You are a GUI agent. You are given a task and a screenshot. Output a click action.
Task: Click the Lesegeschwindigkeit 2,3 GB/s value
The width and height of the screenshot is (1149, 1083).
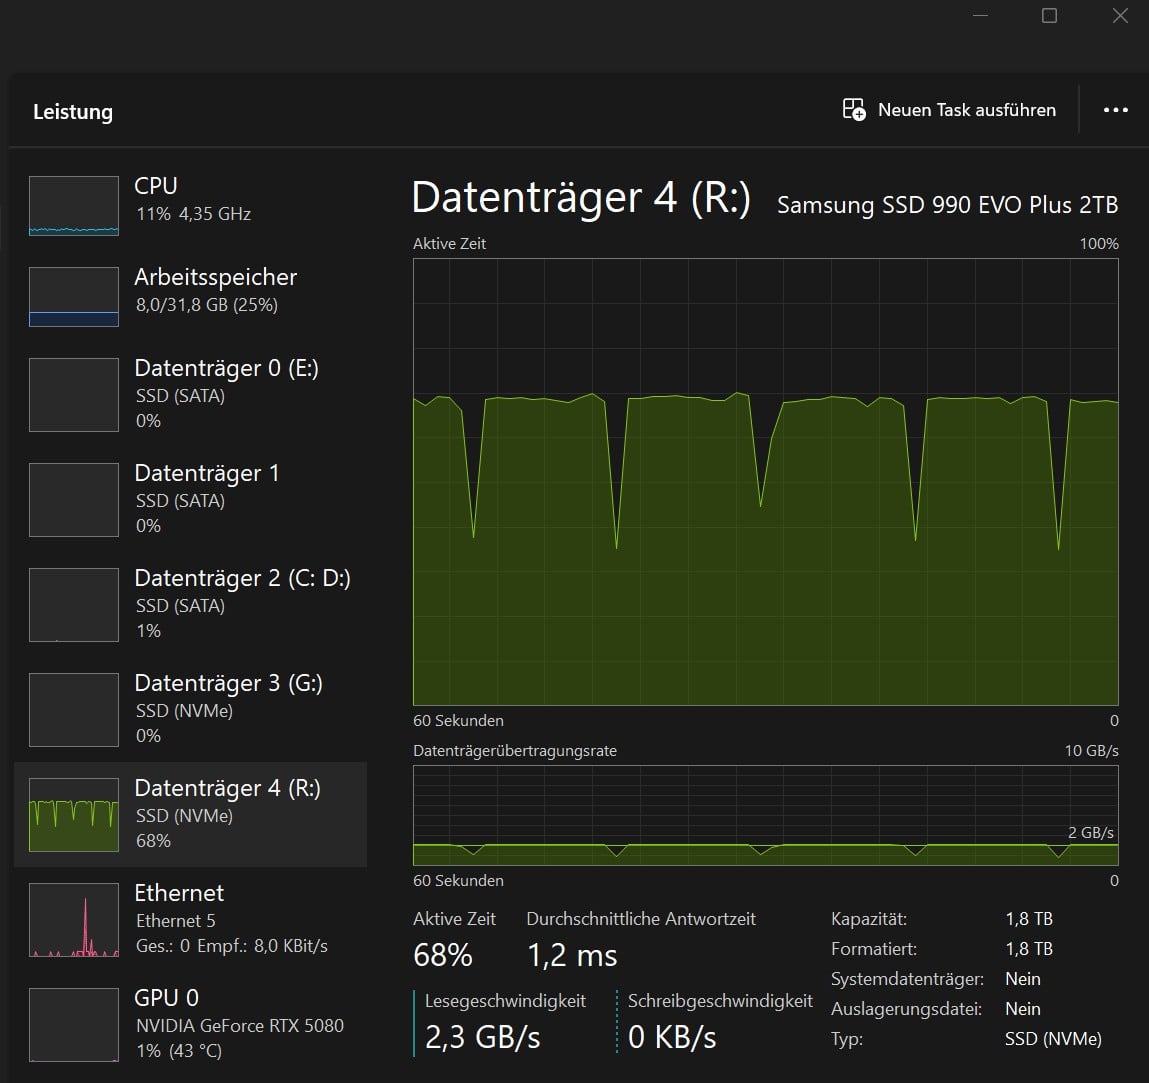482,1038
